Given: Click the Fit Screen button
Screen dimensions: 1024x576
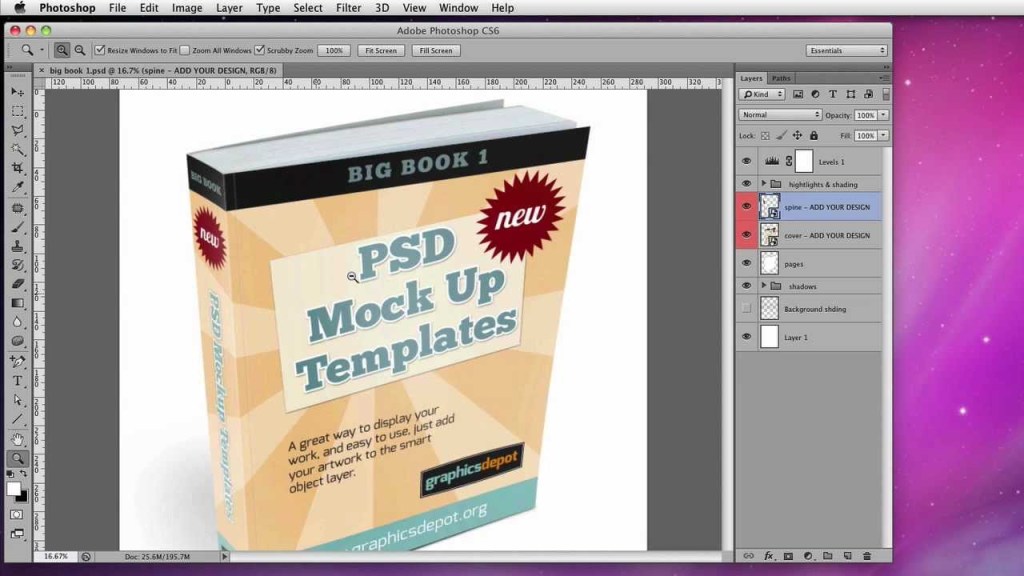Looking at the screenshot, I should [x=379, y=49].
